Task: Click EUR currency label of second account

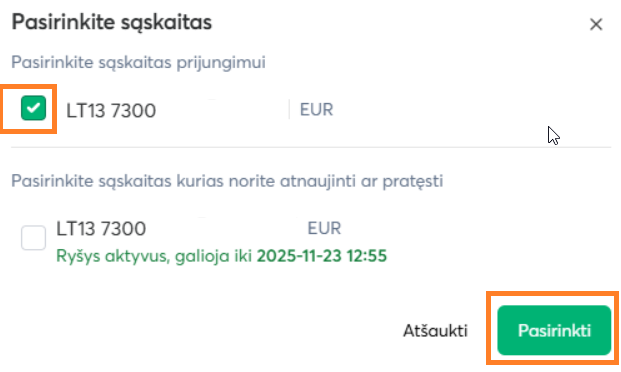Action: tap(324, 228)
